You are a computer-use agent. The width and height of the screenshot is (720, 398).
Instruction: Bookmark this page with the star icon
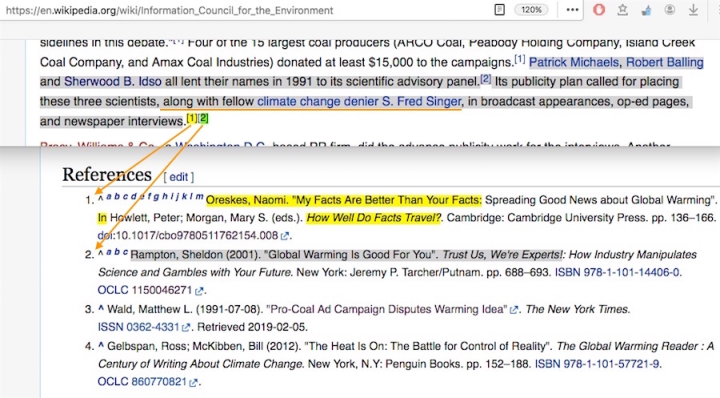click(623, 10)
